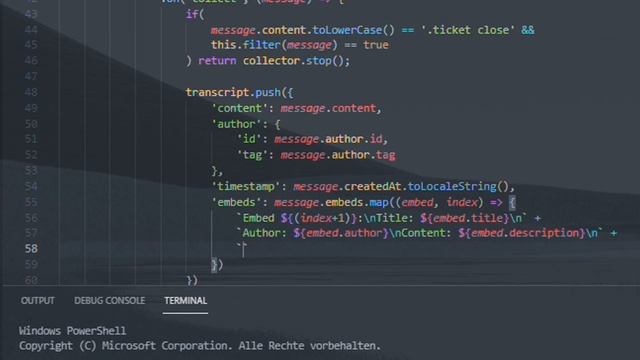Viewport: 640px width, 360px height.
Task: Click the 'content' key on line 49
Action: point(240,108)
